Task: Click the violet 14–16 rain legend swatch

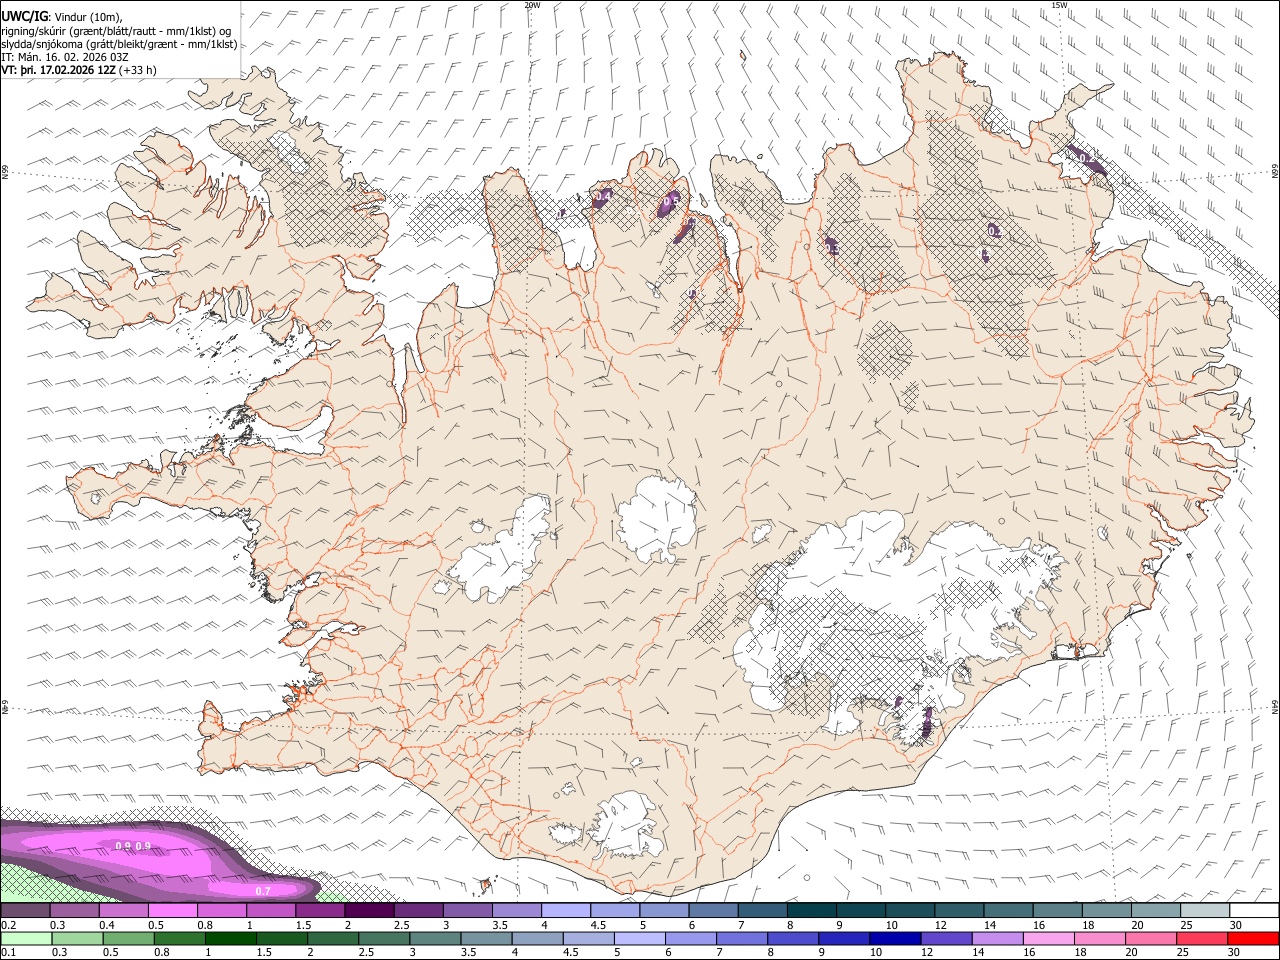Action: [x=997, y=938]
